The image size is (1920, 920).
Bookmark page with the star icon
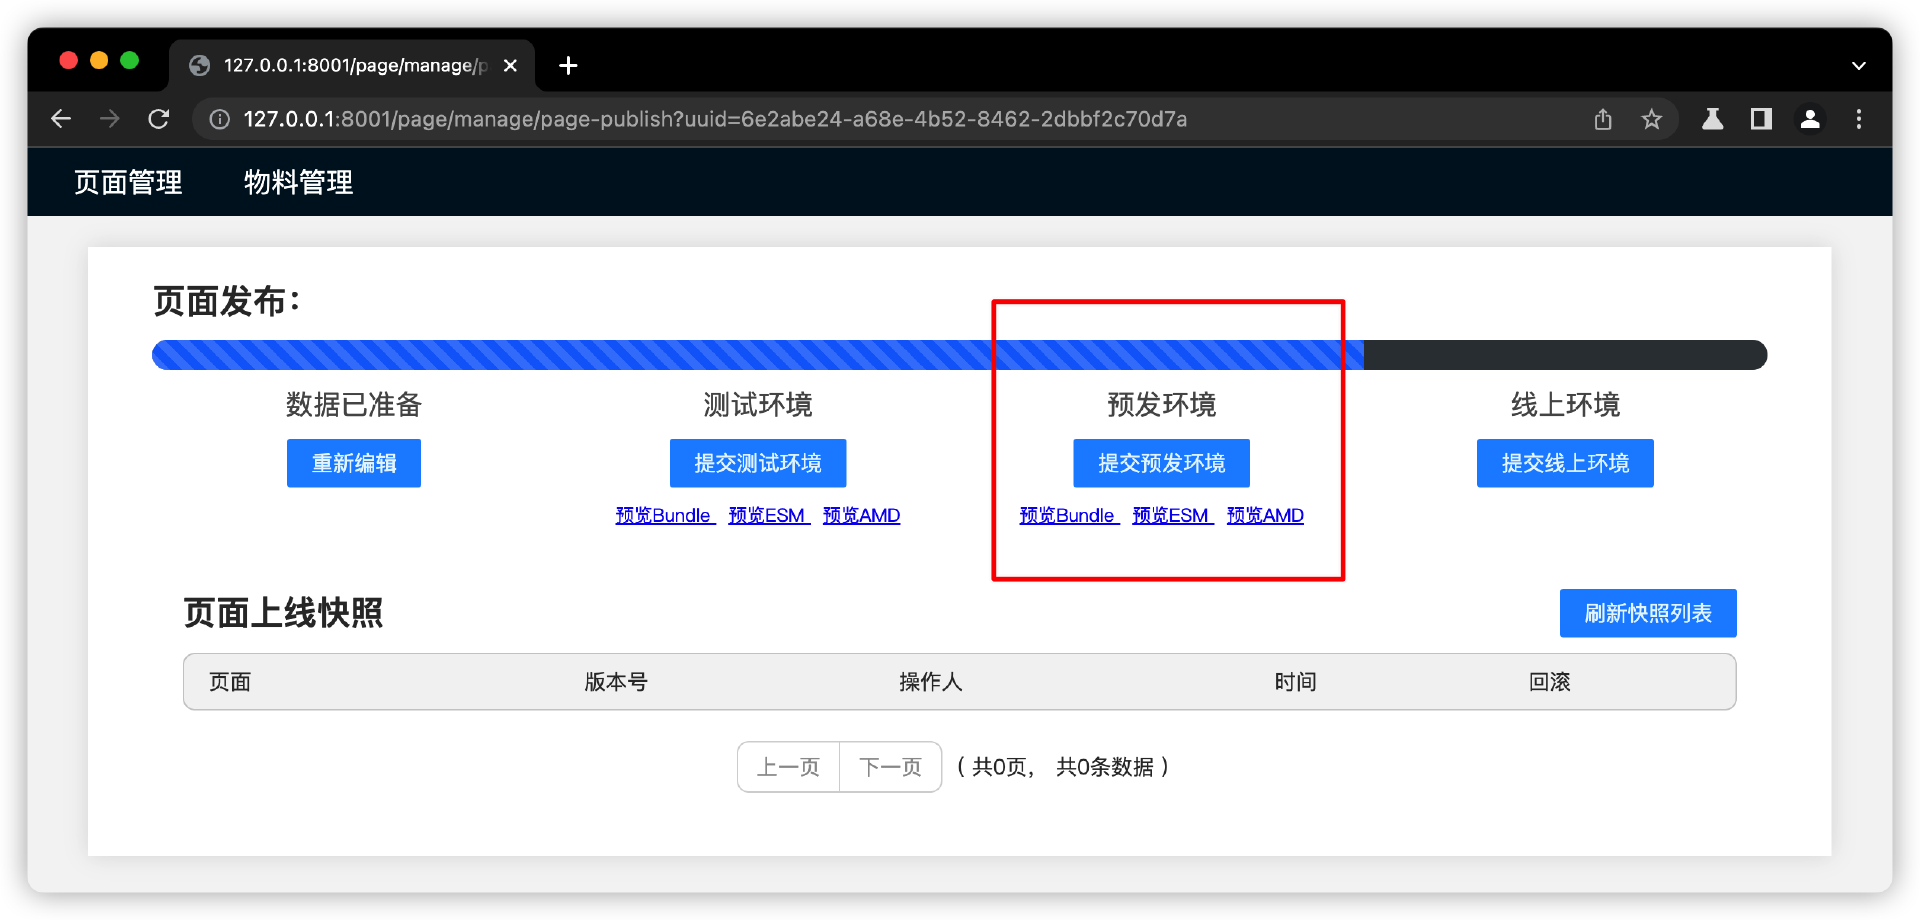(1651, 119)
